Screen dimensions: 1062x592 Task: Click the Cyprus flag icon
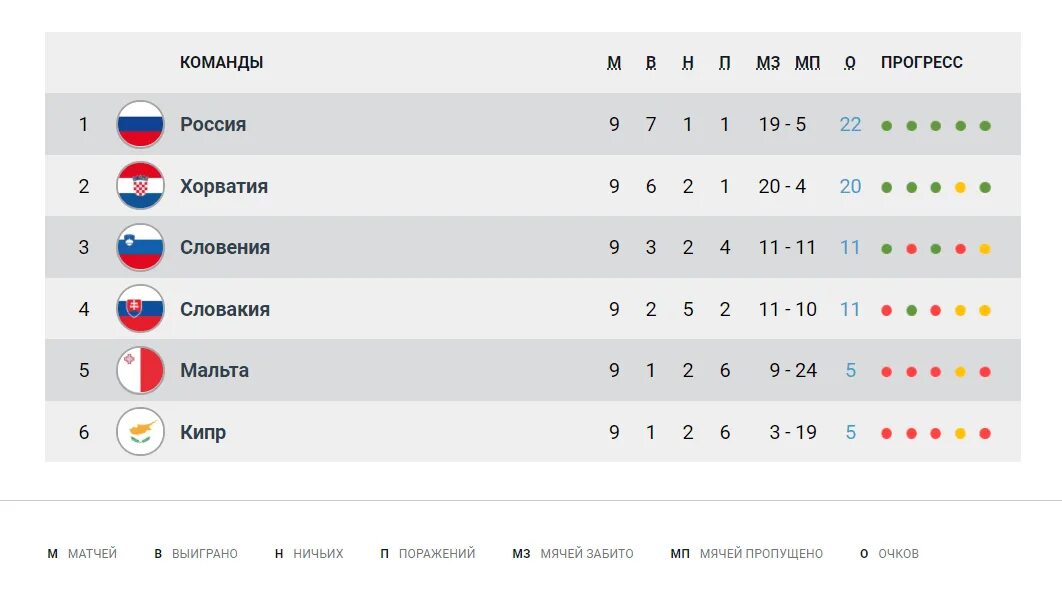(140, 432)
